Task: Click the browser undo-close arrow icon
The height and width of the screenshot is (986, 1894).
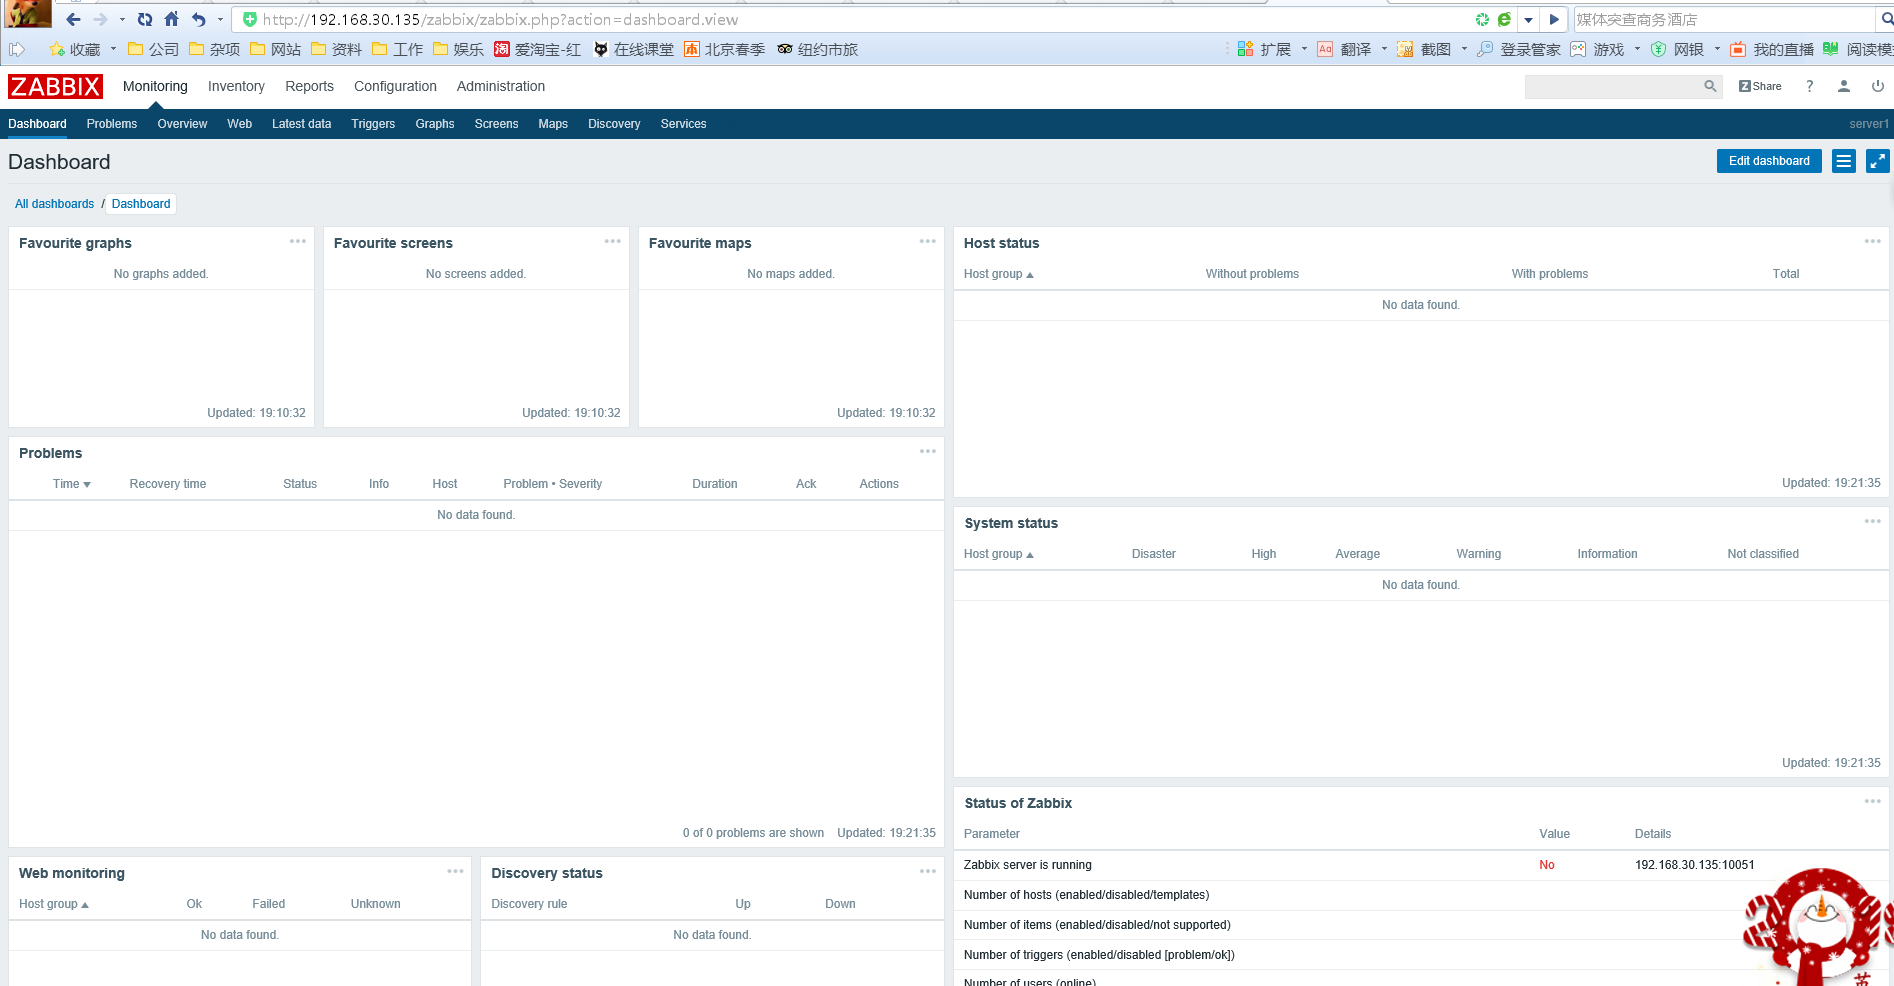Action: coord(199,19)
